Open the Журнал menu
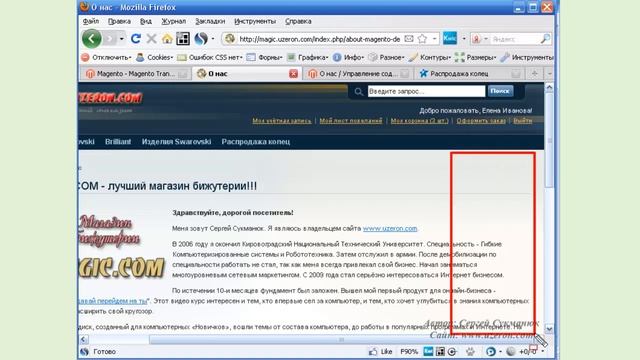The height and width of the screenshot is (360, 640). pyautogui.click(x=173, y=21)
